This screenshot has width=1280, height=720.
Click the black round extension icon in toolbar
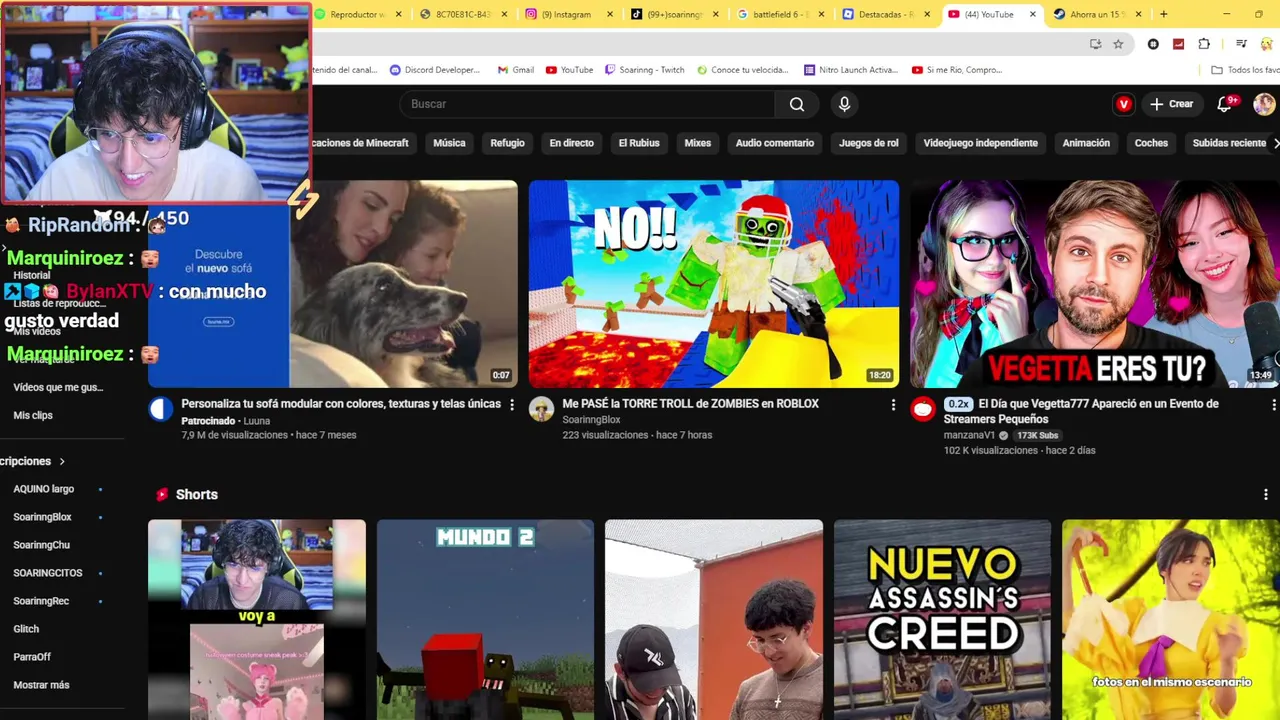[x=1153, y=44]
